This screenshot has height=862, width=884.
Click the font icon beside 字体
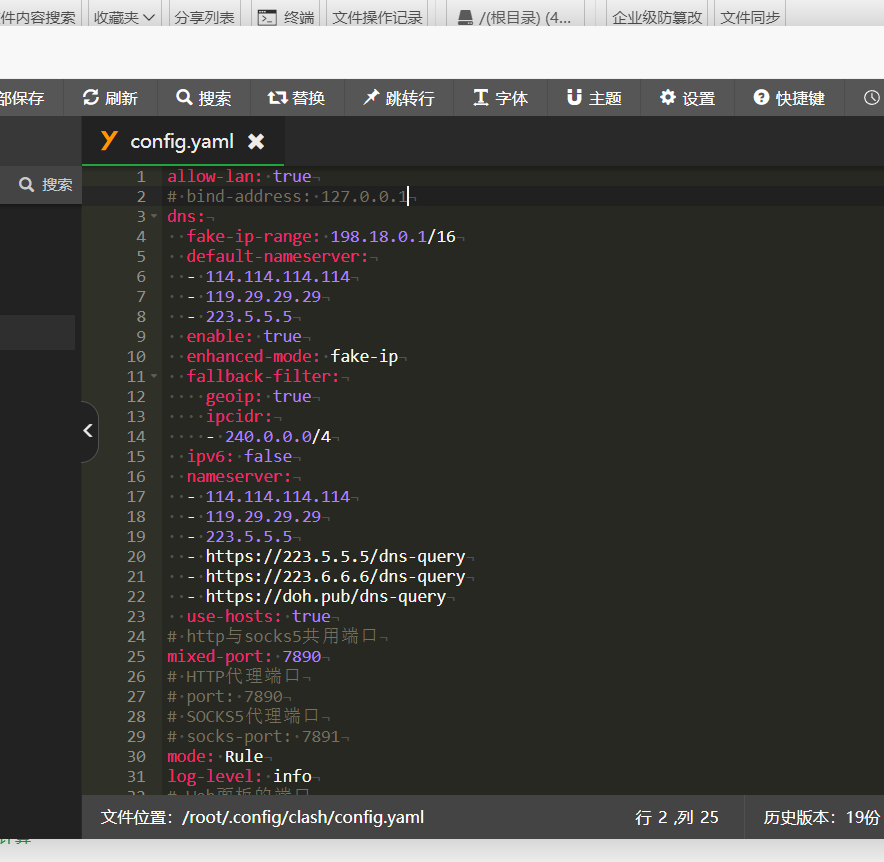coord(480,98)
